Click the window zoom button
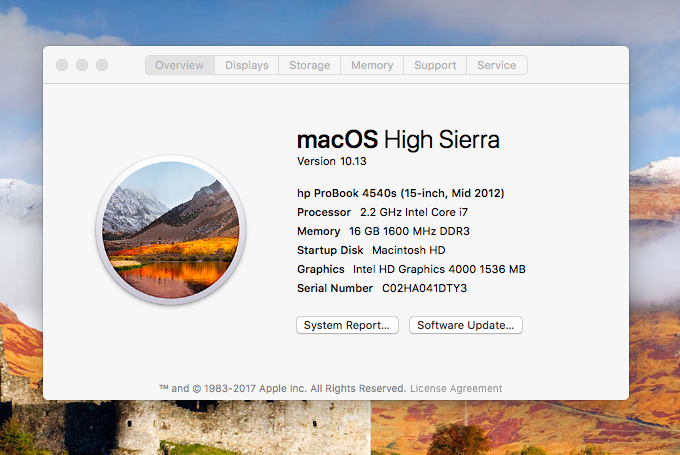This screenshot has height=455, width=680. [102, 65]
